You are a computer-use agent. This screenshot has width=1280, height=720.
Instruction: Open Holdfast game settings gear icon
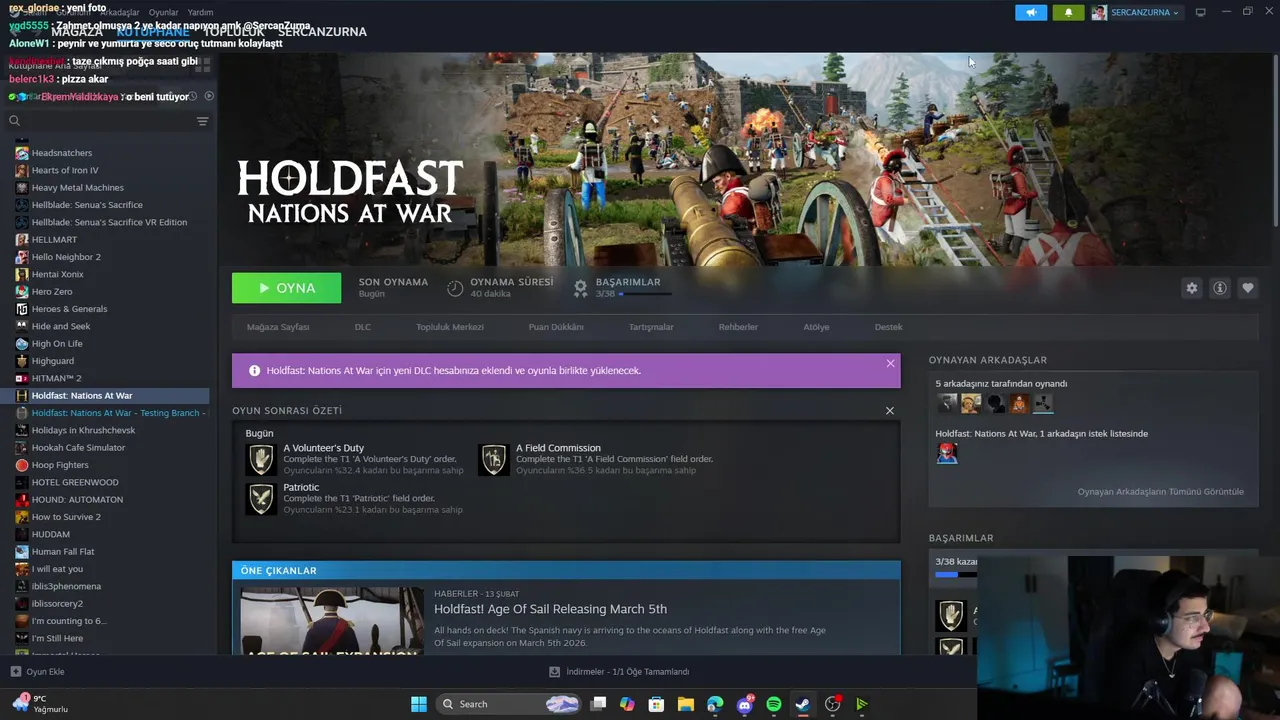click(x=1191, y=288)
